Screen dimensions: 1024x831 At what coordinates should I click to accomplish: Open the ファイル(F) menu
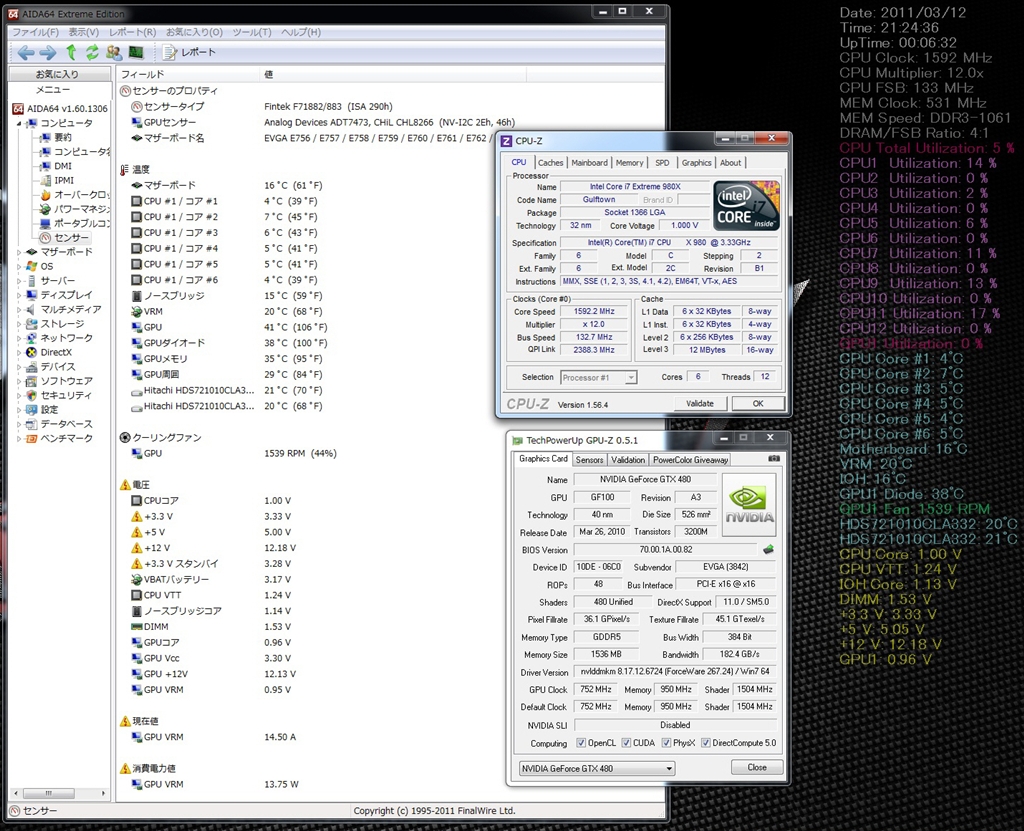[36, 32]
